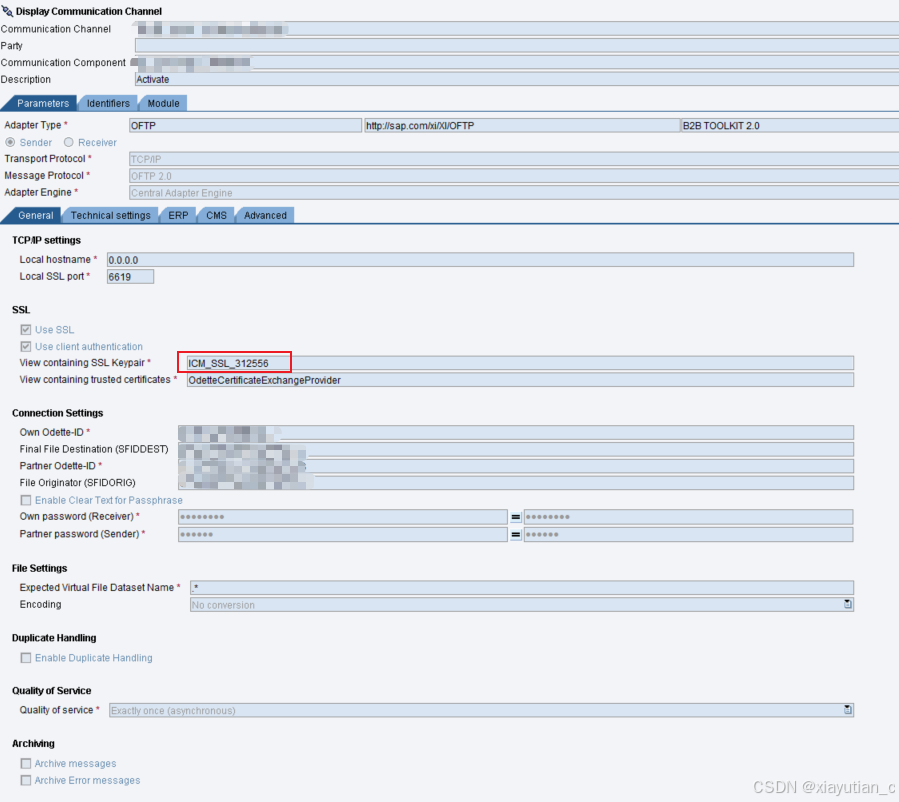Screen dimensions: 899x802
Task: Click the Partner Odette-ID field
Action: (515, 466)
